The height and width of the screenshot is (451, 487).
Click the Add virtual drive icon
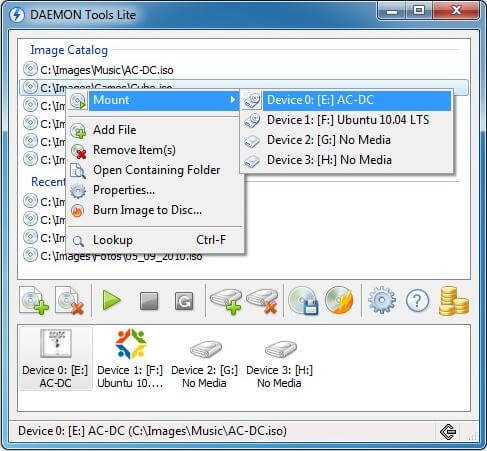click(226, 301)
